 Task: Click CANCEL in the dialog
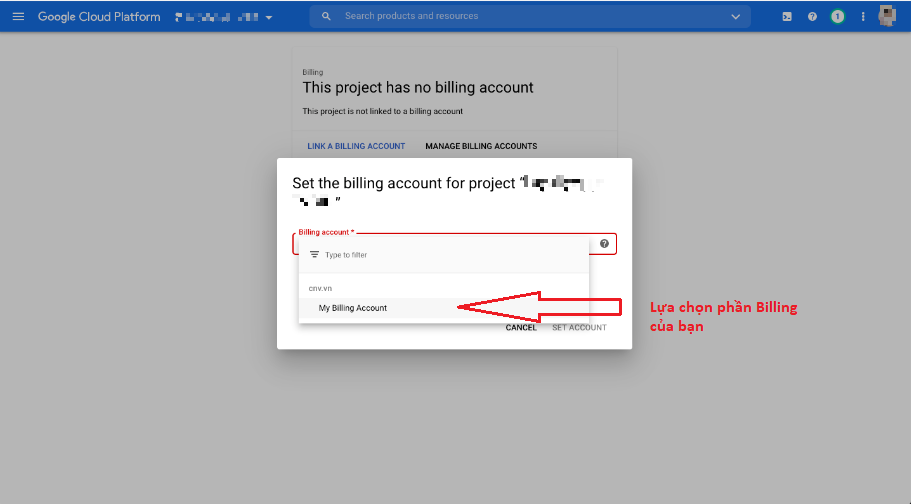pos(521,328)
